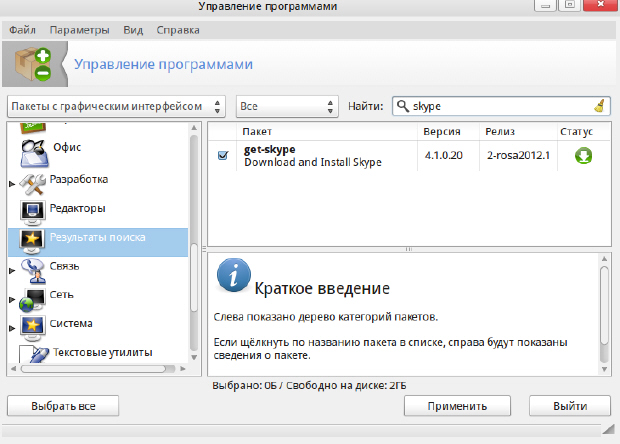The width and height of the screenshot is (620, 444).
Task: Click the category tree horizontal scrollbar
Action: (x=94, y=368)
